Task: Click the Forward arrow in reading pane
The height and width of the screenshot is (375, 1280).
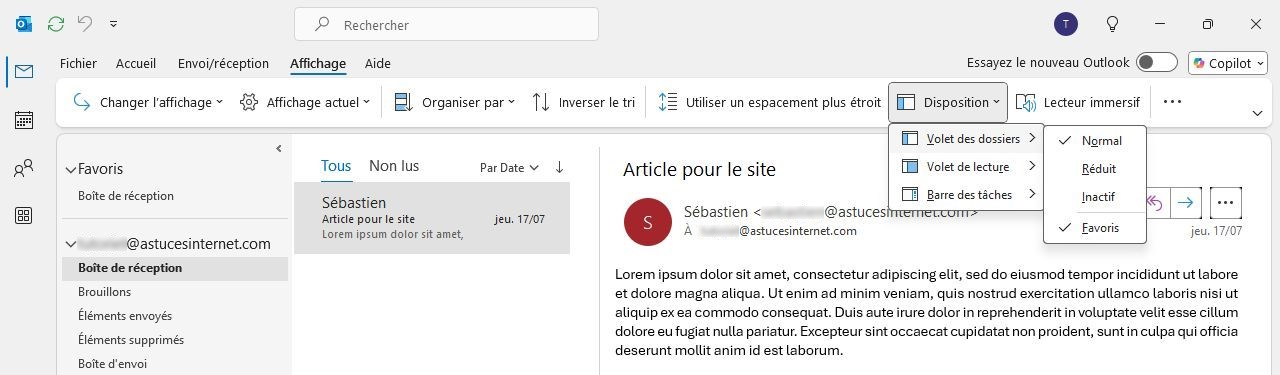Action: click(x=1185, y=203)
